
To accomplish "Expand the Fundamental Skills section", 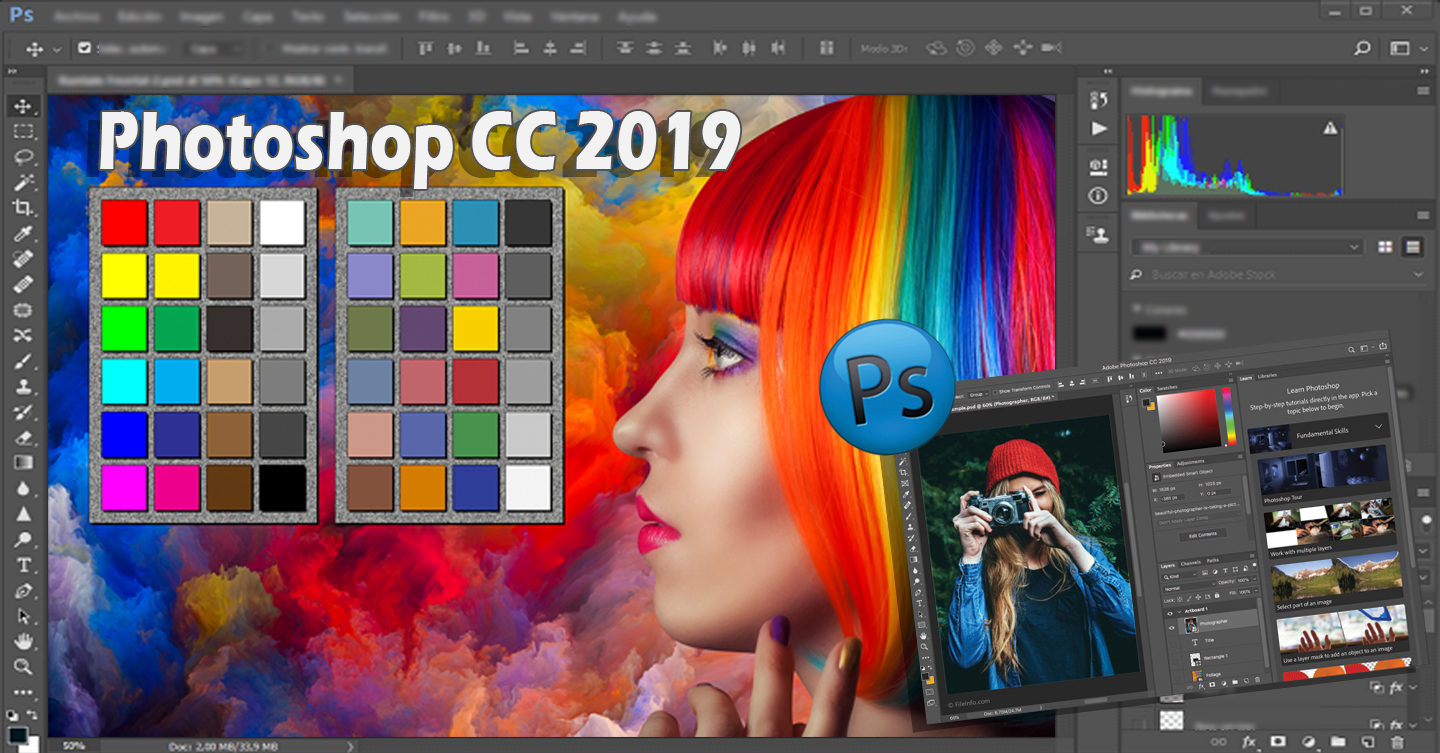I will click(1379, 427).
